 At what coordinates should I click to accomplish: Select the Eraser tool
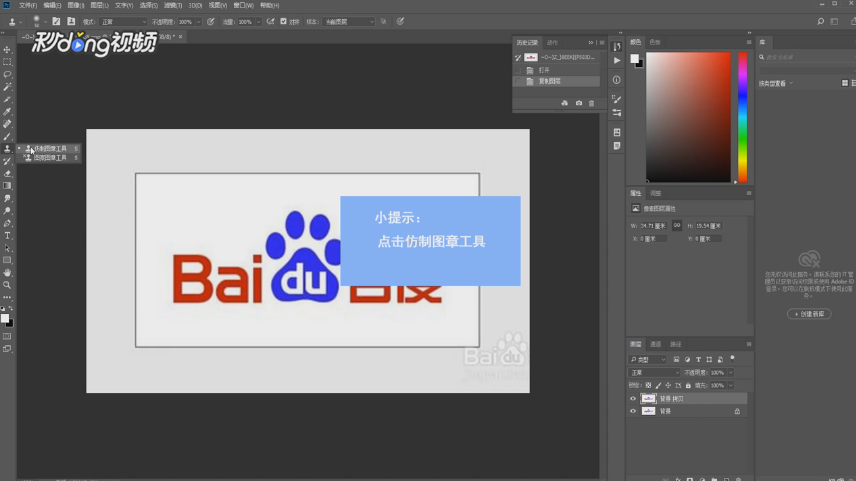[x=7, y=174]
